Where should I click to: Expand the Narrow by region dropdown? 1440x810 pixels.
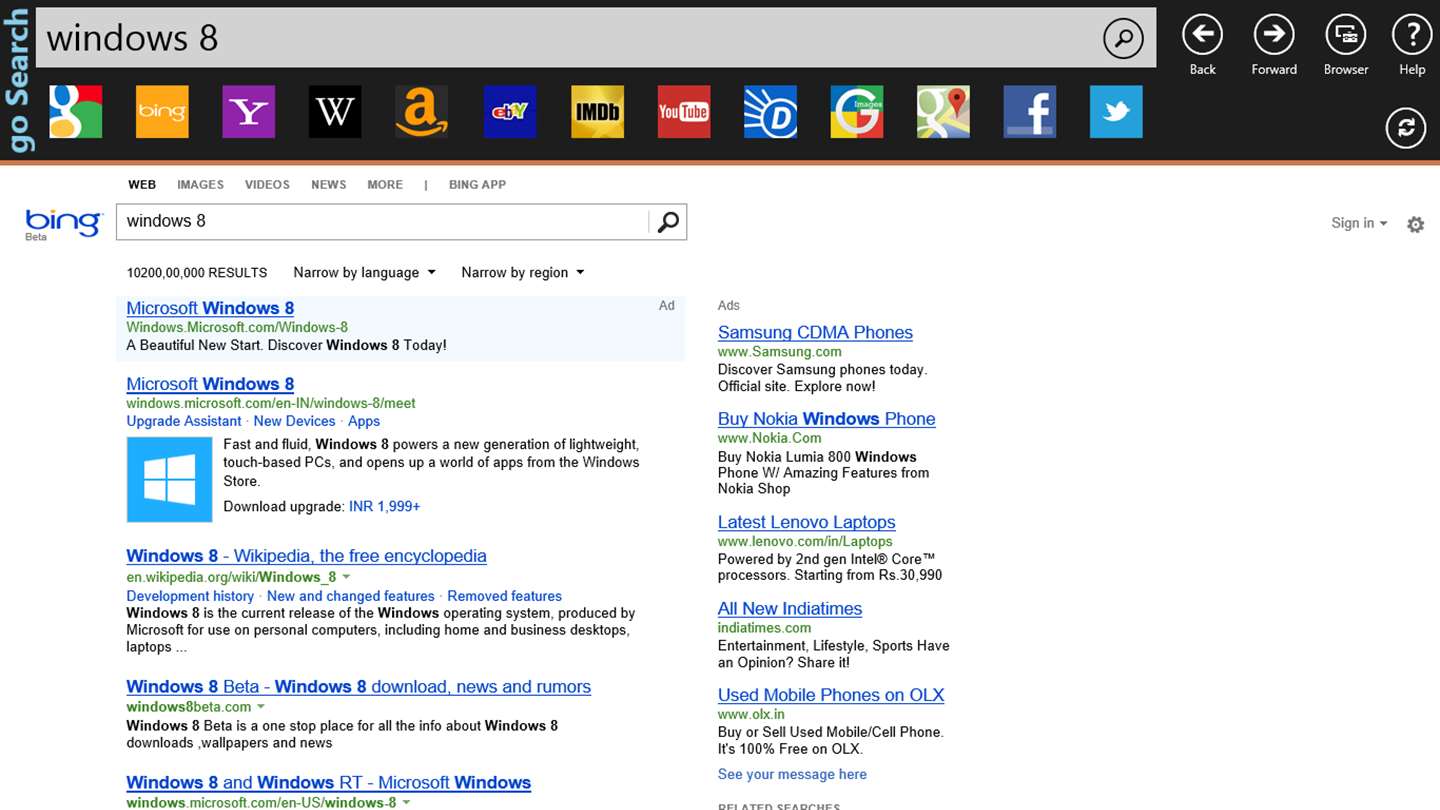[x=522, y=272]
